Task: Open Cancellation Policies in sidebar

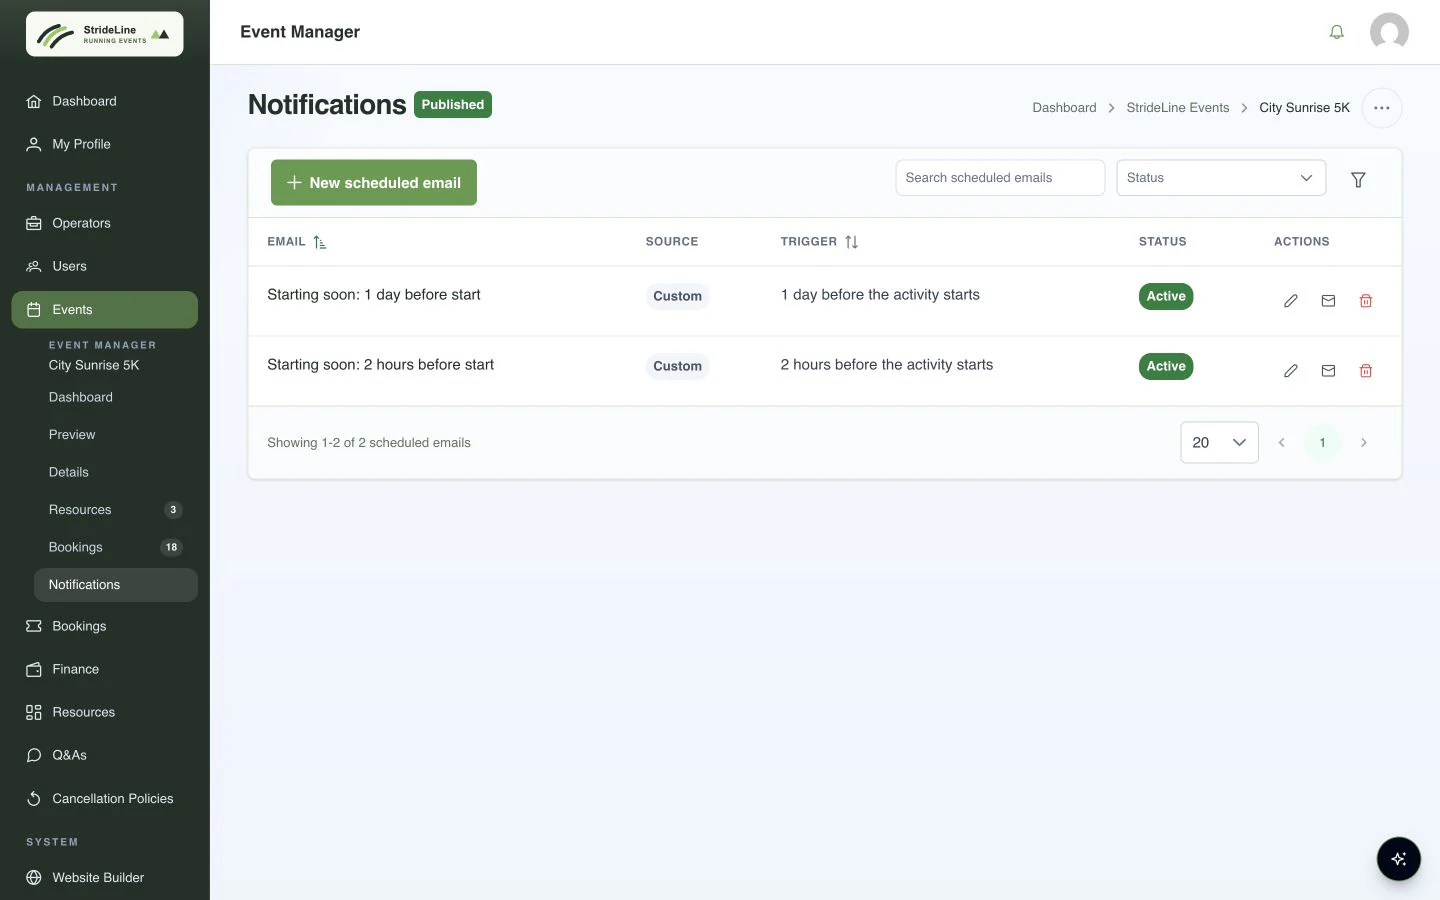Action: (105, 798)
